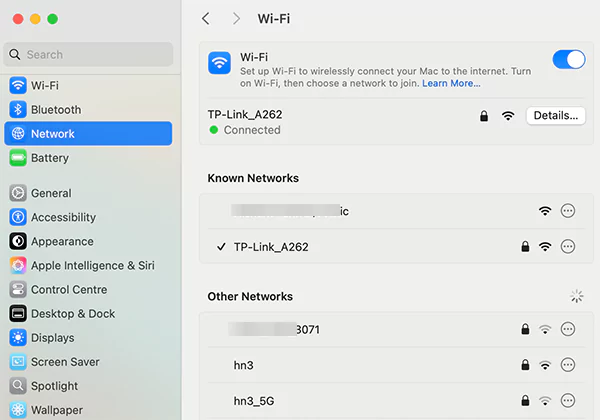Join the hn3 network
Viewport: 600px width, 420px height.
pos(396,365)
